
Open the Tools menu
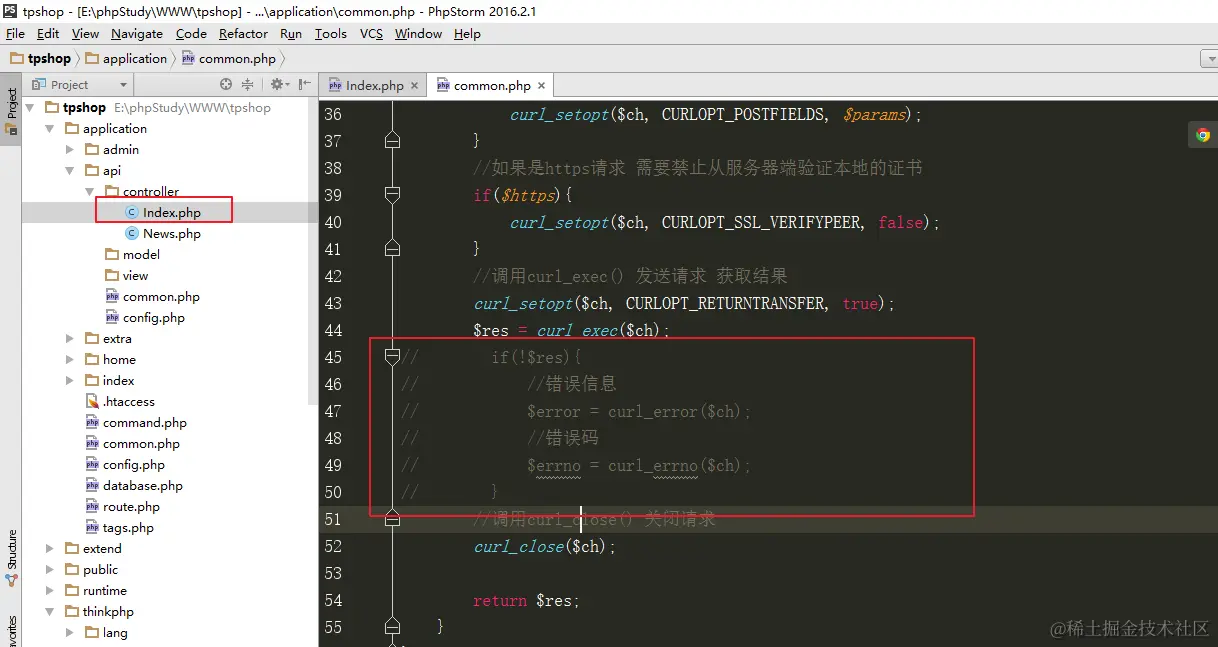(331, 33)
